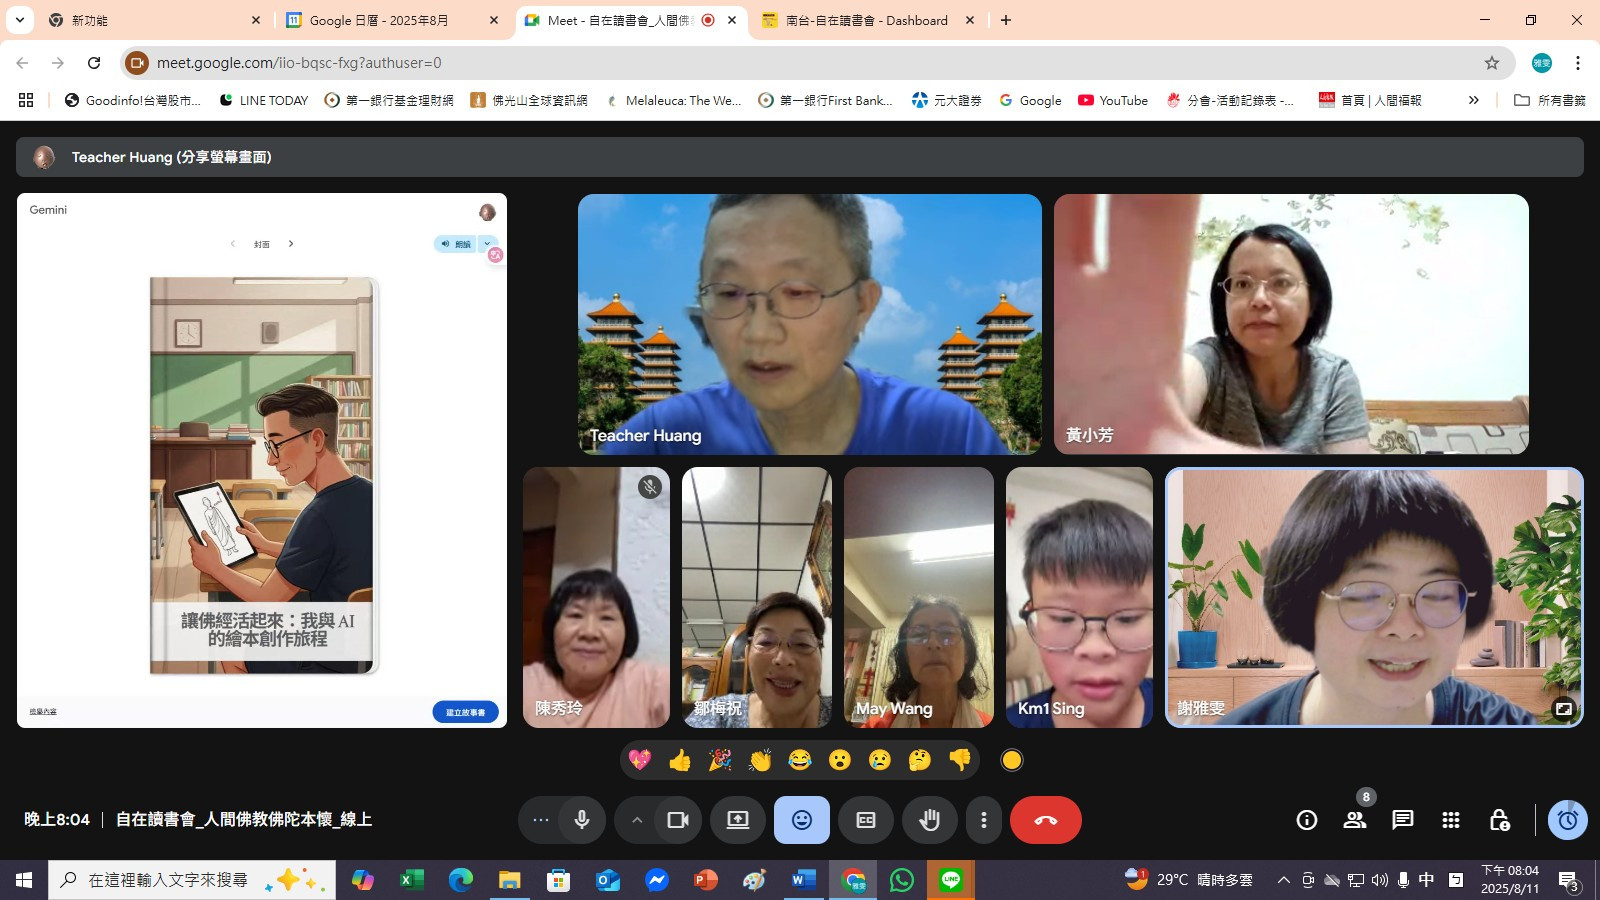This screenshot has width=1600, height=900.
Task: Expand video settings arrow beside camera
Action: 636,820
